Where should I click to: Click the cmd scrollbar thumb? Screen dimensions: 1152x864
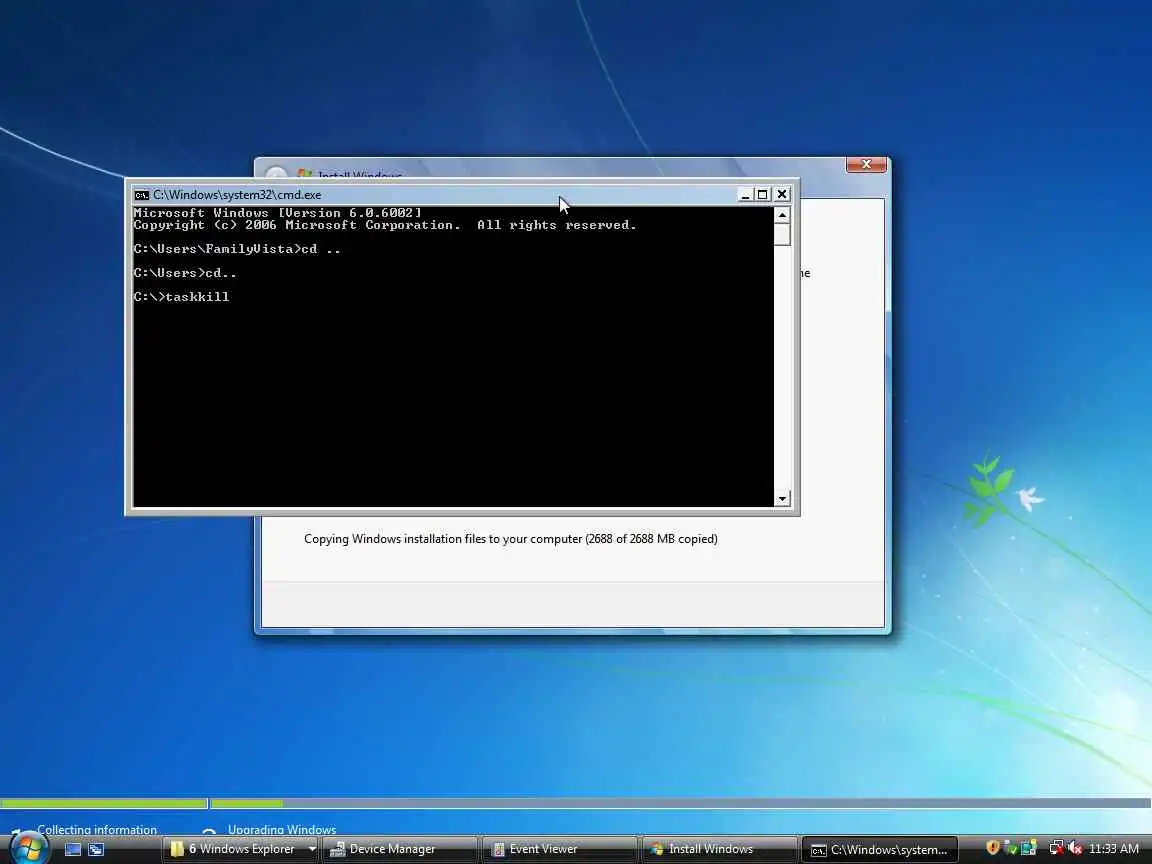click(782, 234)
